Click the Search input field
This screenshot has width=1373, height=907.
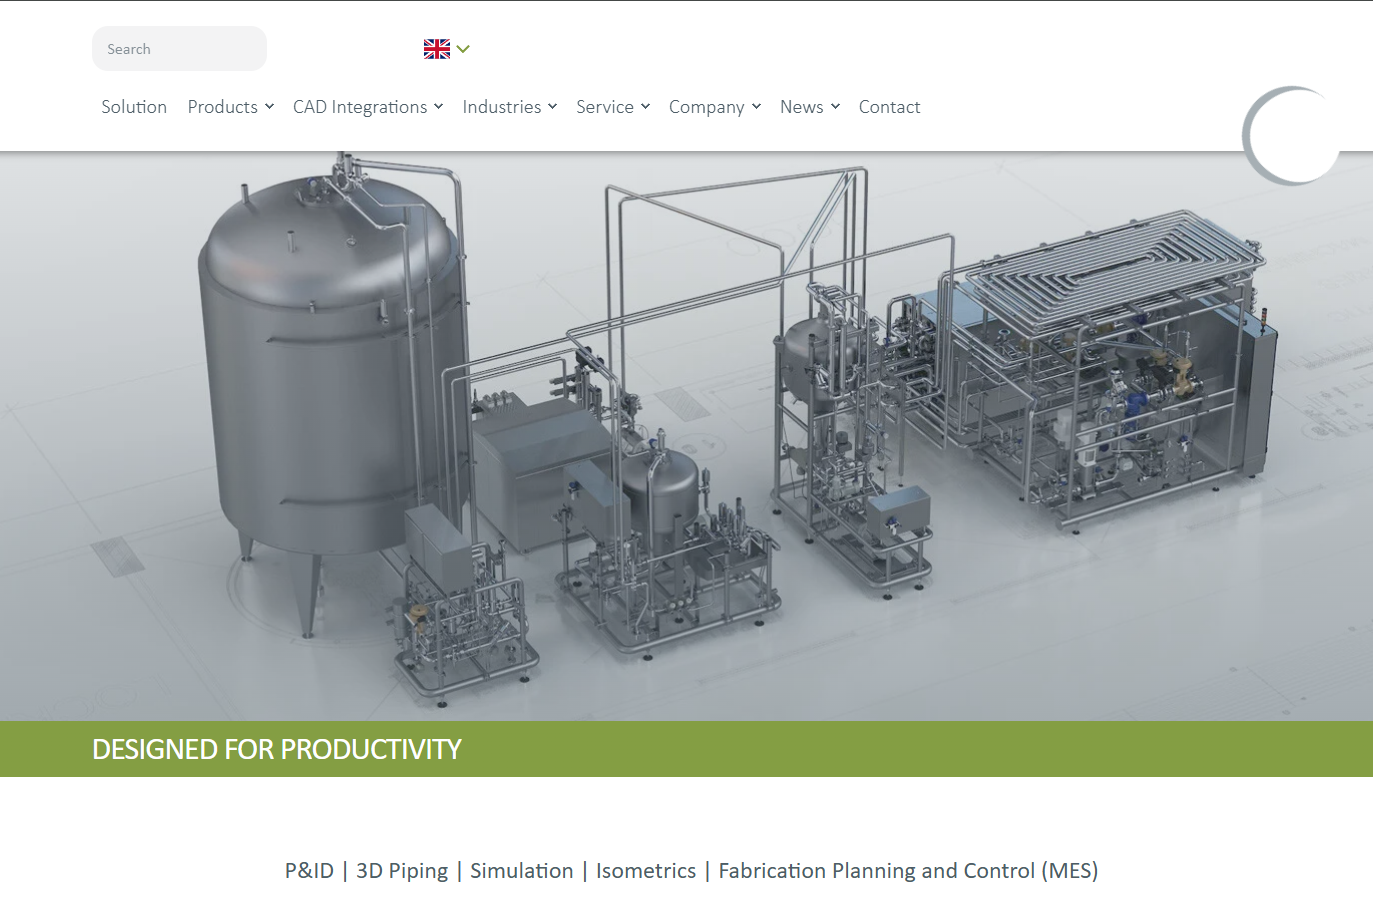pos(179,49)
